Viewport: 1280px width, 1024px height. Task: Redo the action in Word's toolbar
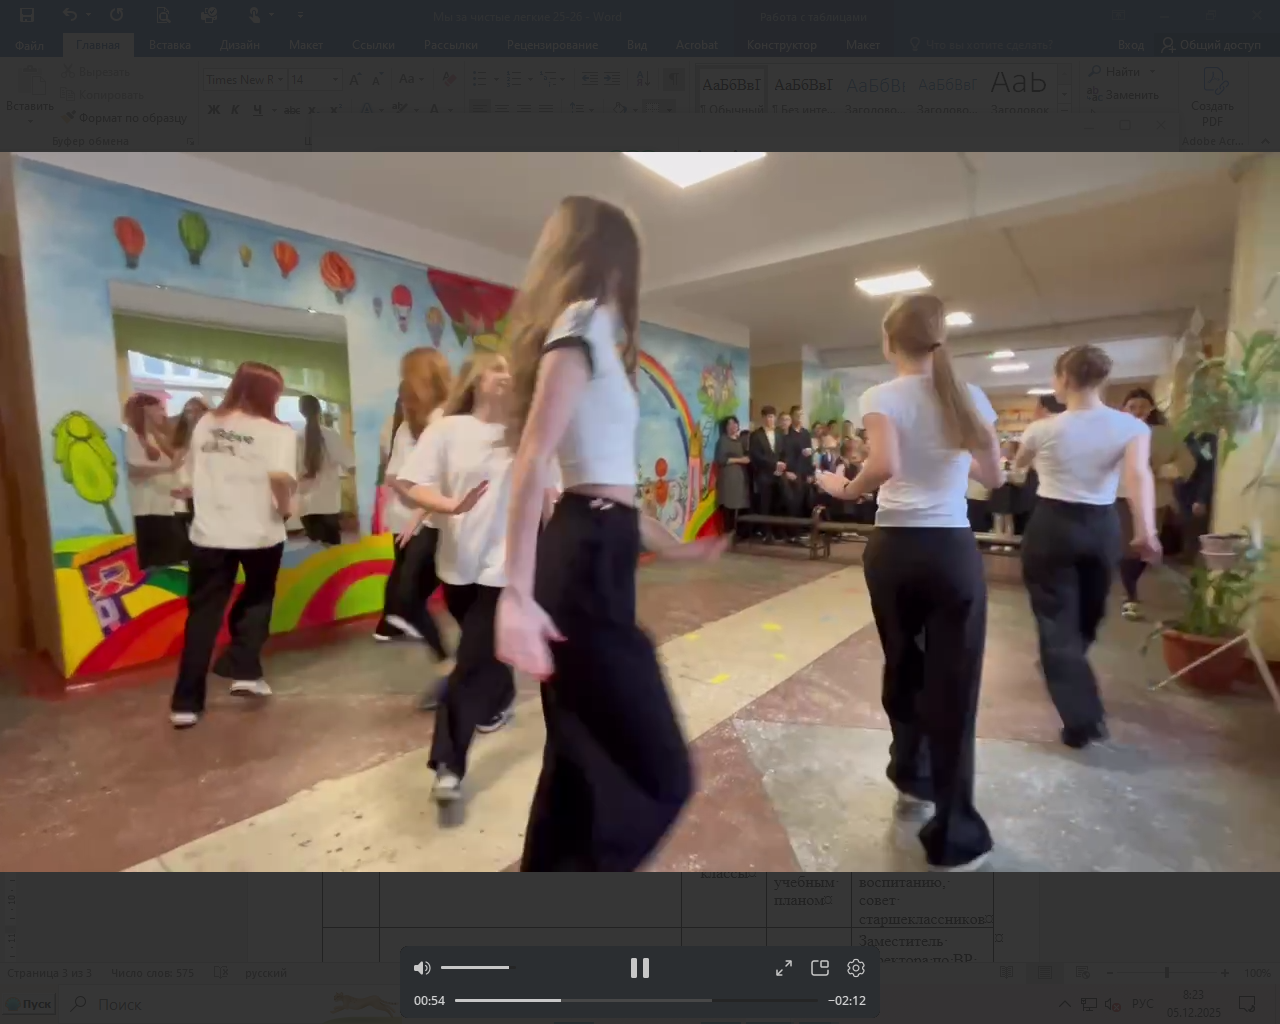click(117, 15)
